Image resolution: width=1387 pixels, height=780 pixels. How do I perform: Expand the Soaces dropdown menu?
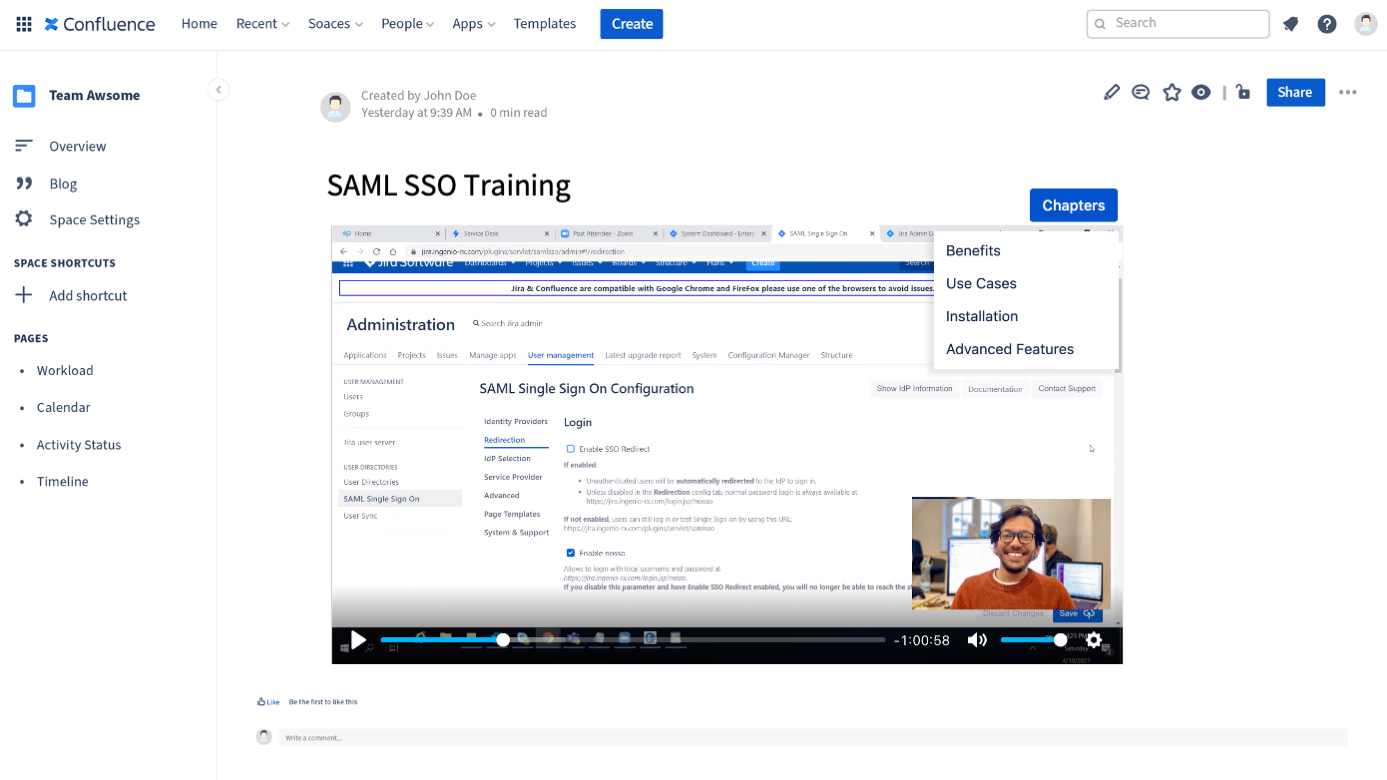pos(336,24)
